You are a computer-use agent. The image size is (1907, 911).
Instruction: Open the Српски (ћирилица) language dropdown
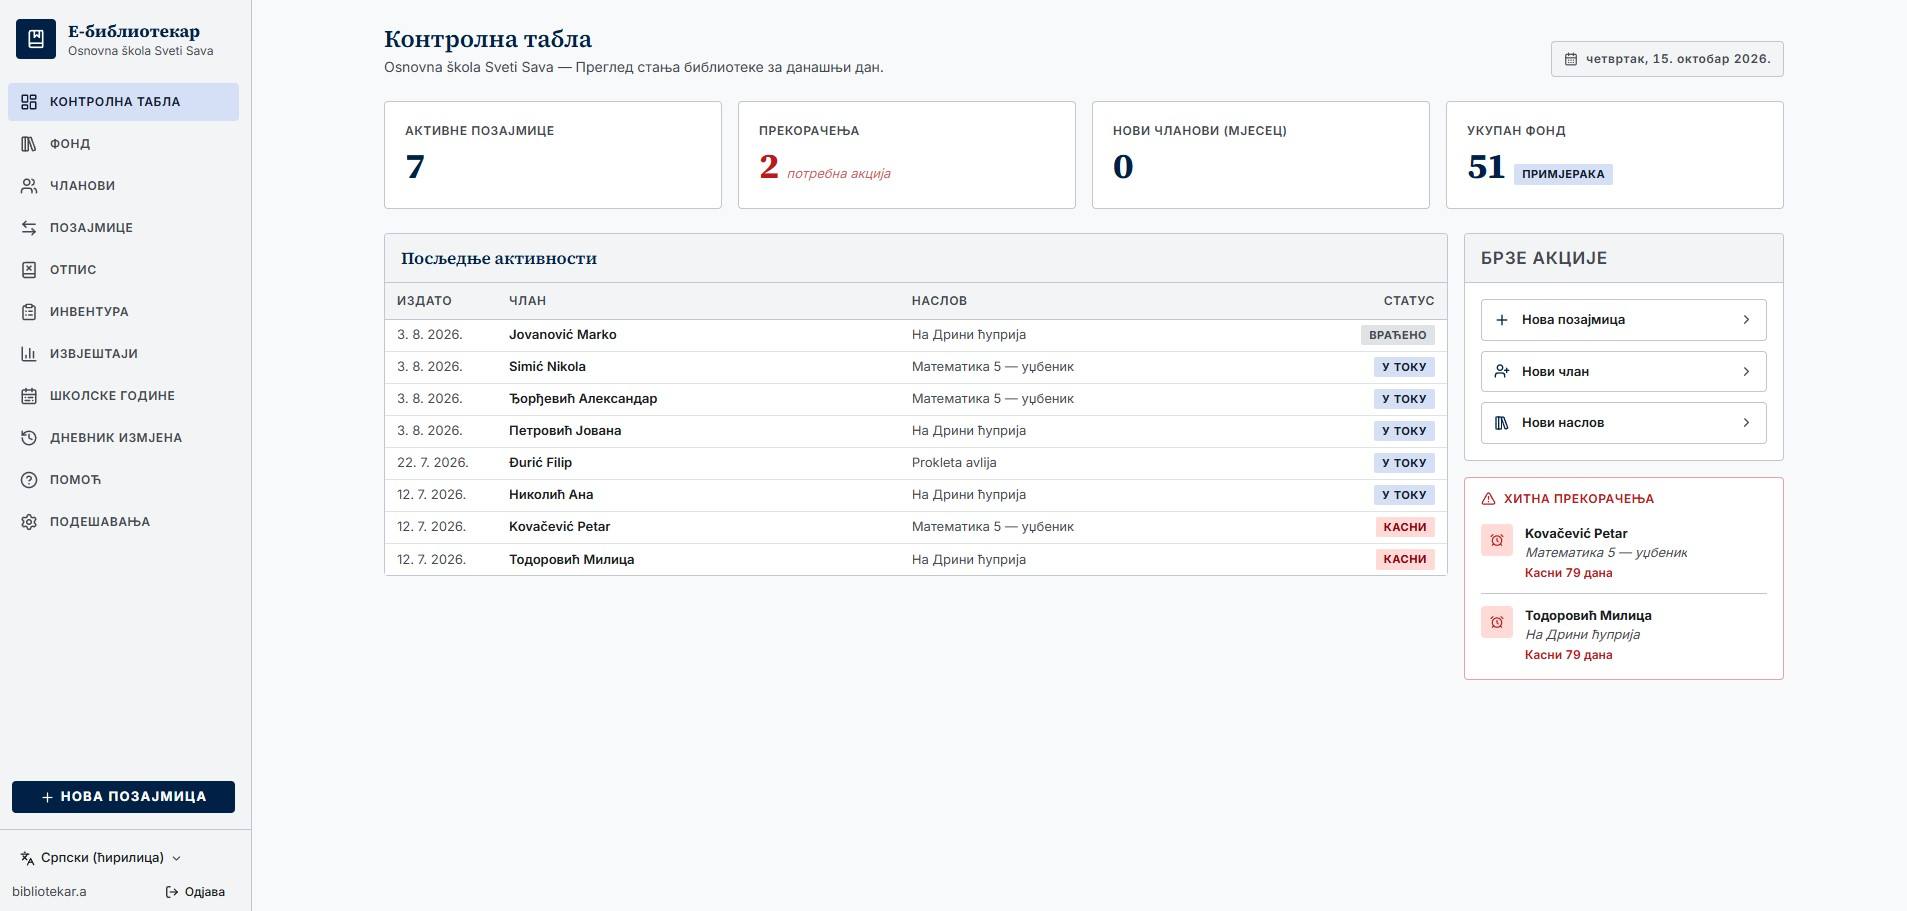click(x=101, y=858)
